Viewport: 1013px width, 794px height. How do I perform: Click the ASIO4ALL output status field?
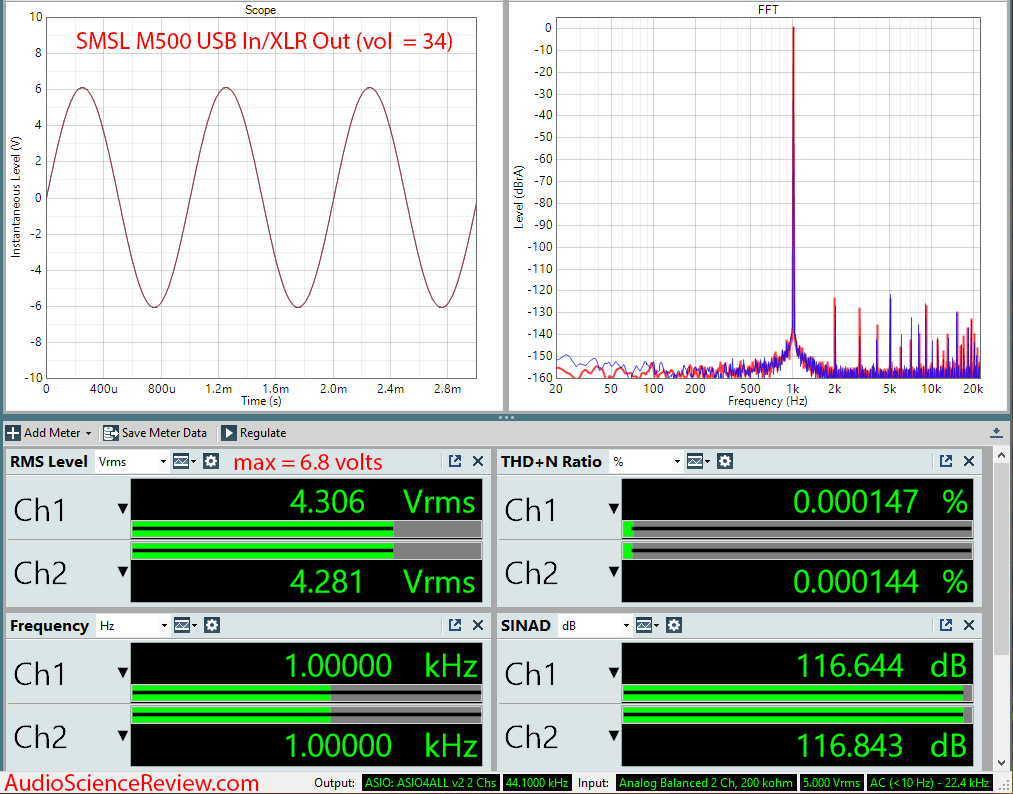point(430,783)
